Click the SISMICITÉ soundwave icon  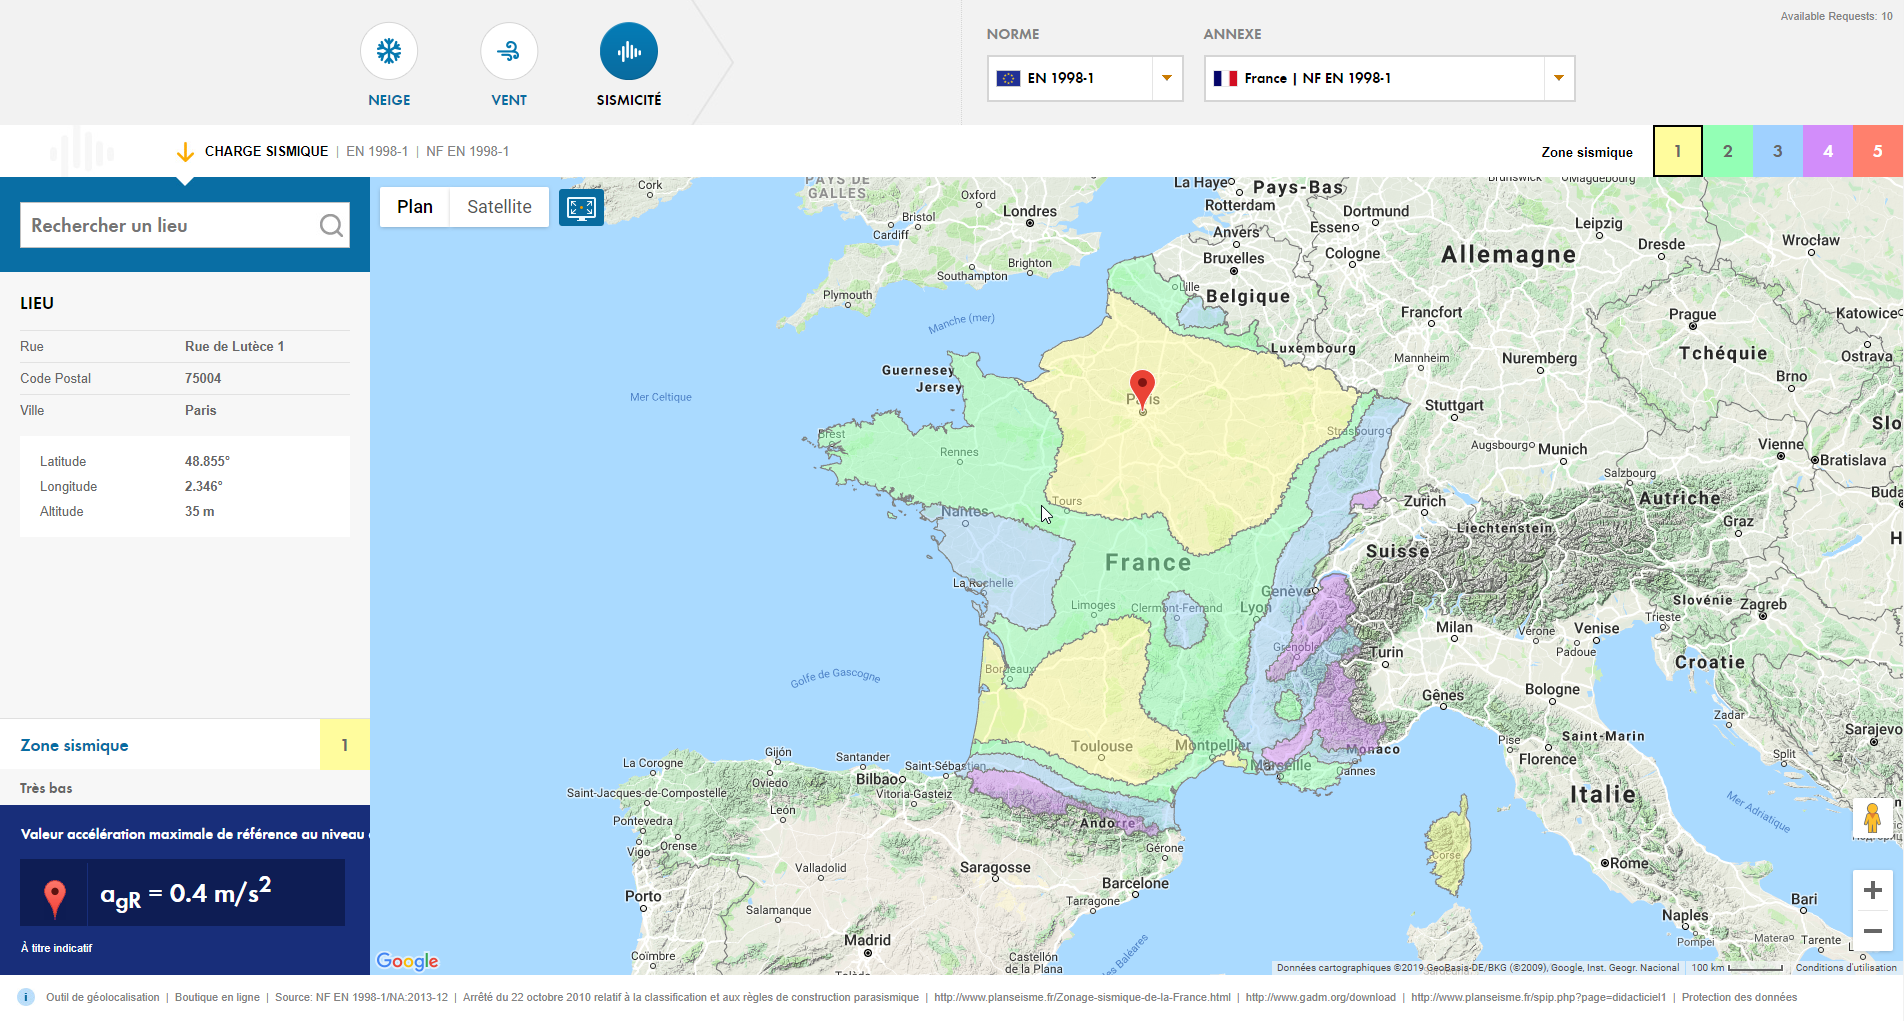click(628, 50)
